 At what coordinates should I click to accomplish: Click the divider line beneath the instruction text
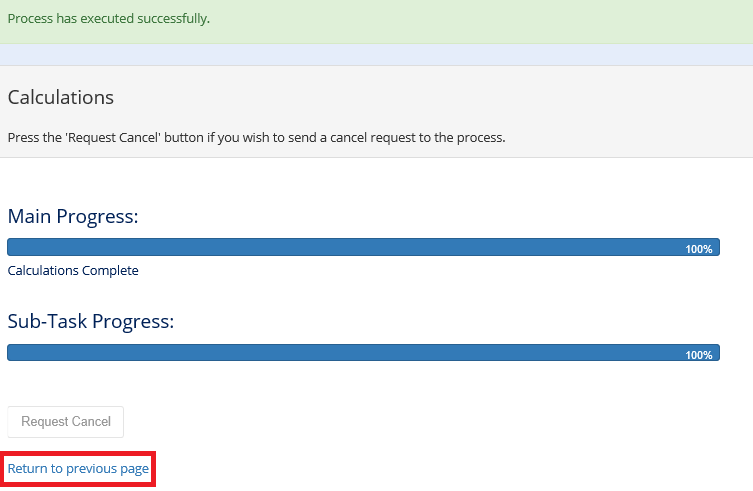[376, 158]
